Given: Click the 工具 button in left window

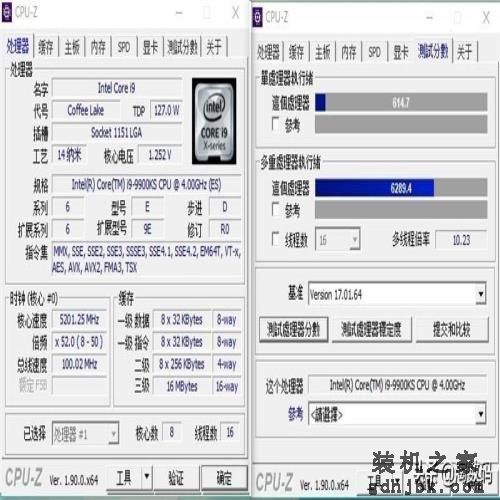Looking at the screenshot, I should tap(124, 477).
